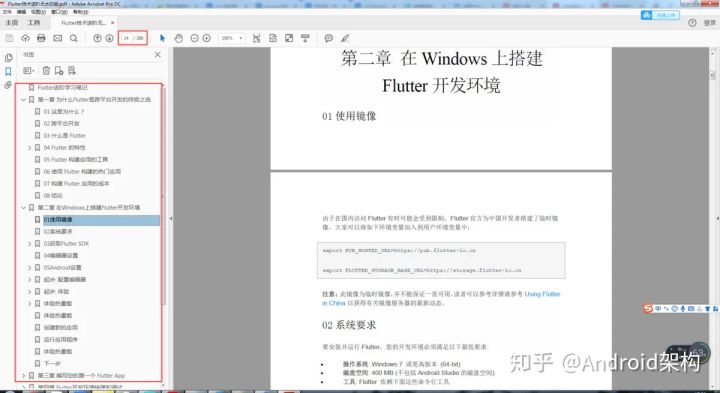Click the 登录 sign-in button
Screen dimensions: 720x393
[709, 23]
